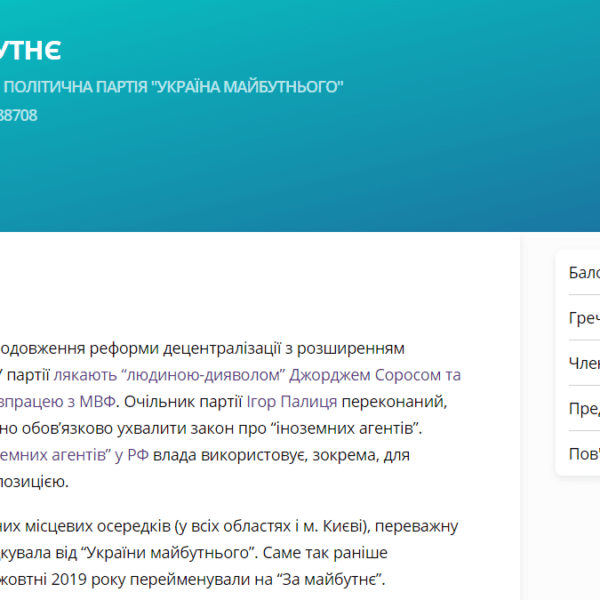Click the phrase 'закон про "іноземних агентів"'
Screen dimensions: 600x600
(x=306, y=428)
